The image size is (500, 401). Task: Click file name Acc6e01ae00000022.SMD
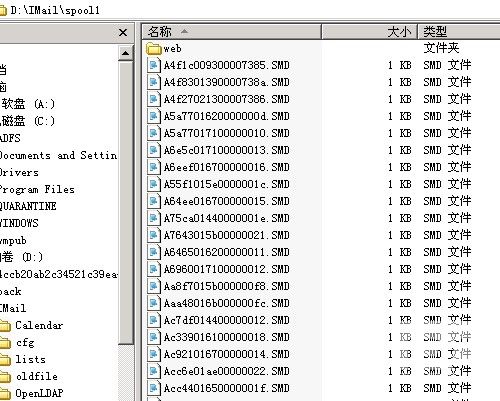[226, 371]
